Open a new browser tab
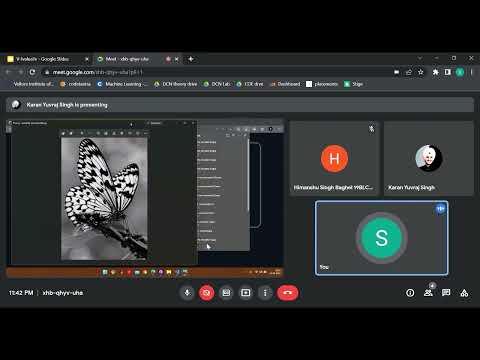The image size is (480, 360). click(x=191, y=59)
